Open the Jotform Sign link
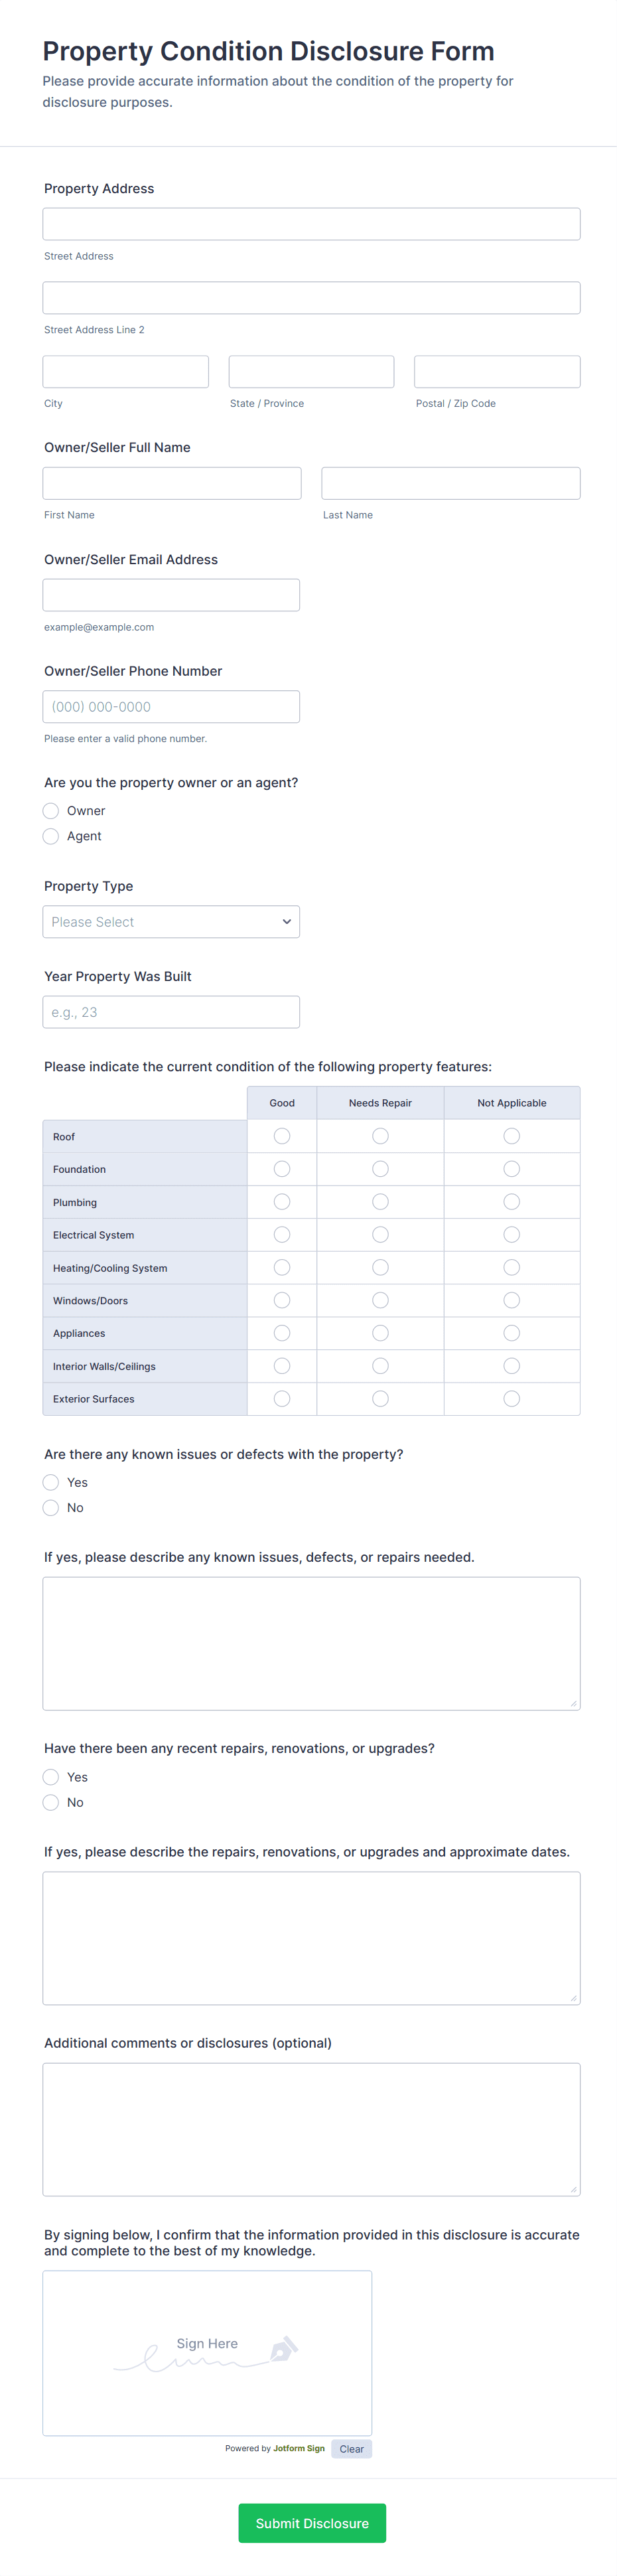This screenshot has width=617, height=2576. pos(299,2449)
